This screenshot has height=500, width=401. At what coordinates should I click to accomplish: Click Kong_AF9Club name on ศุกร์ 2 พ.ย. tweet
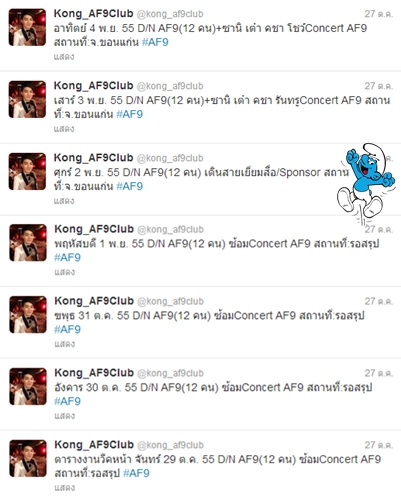click(94, 158)
